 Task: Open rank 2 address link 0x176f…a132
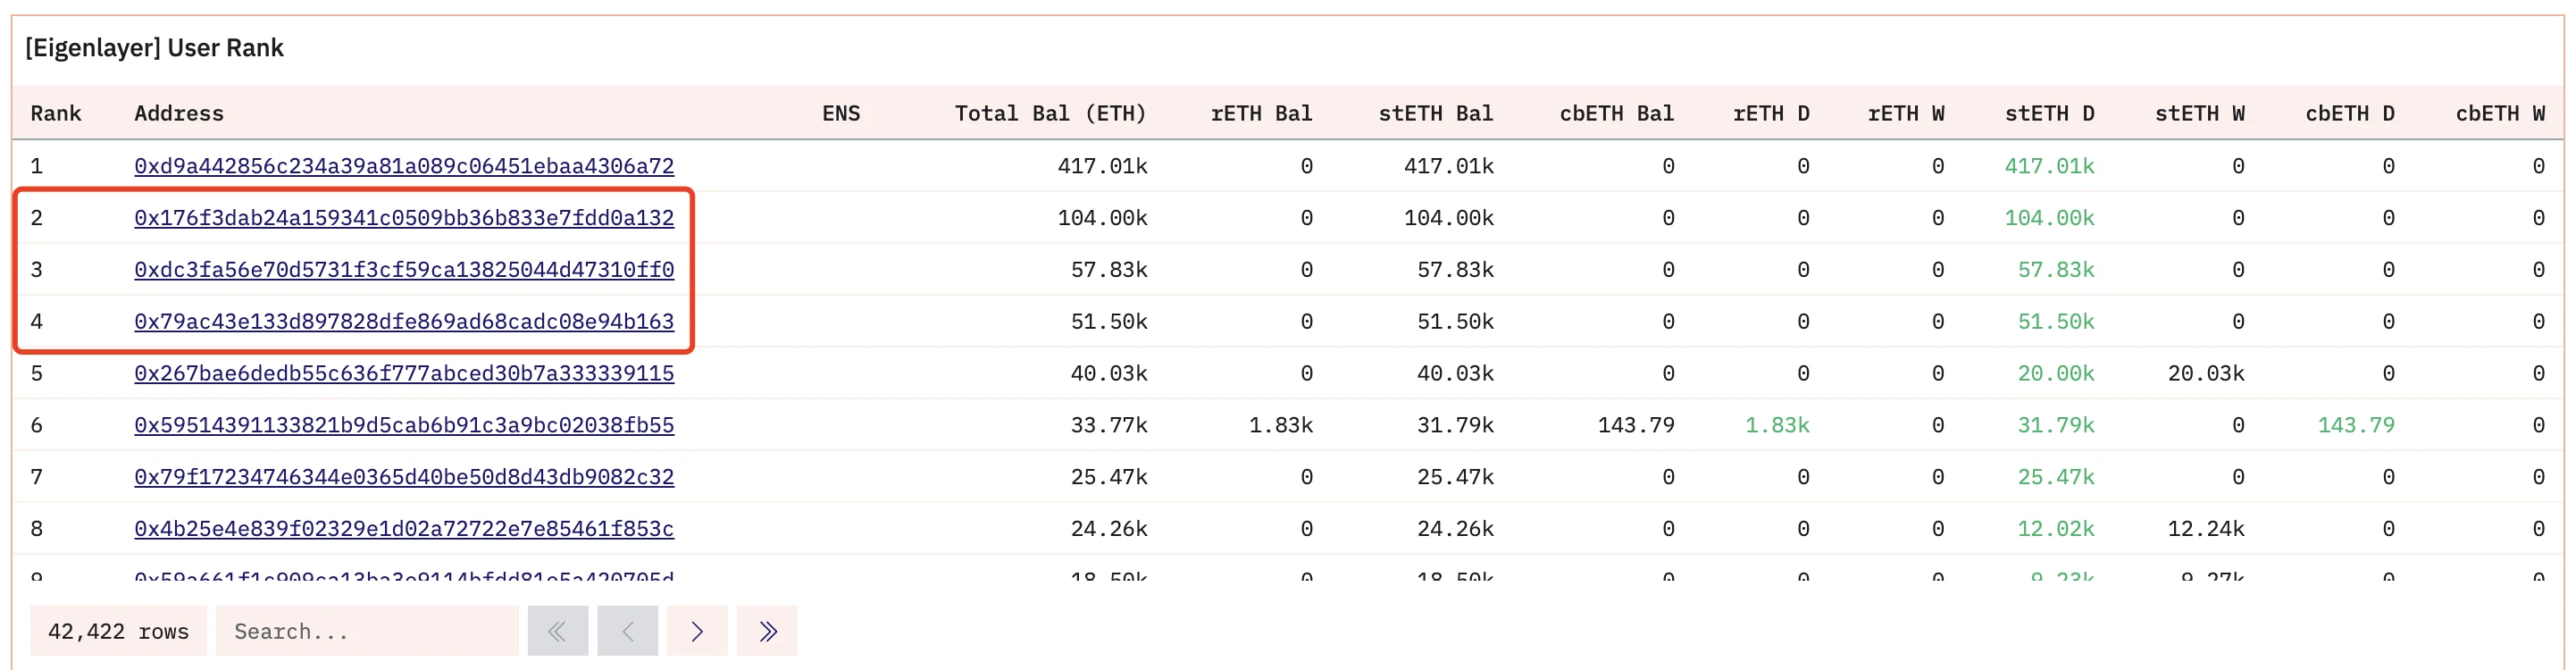coord(404,218)
